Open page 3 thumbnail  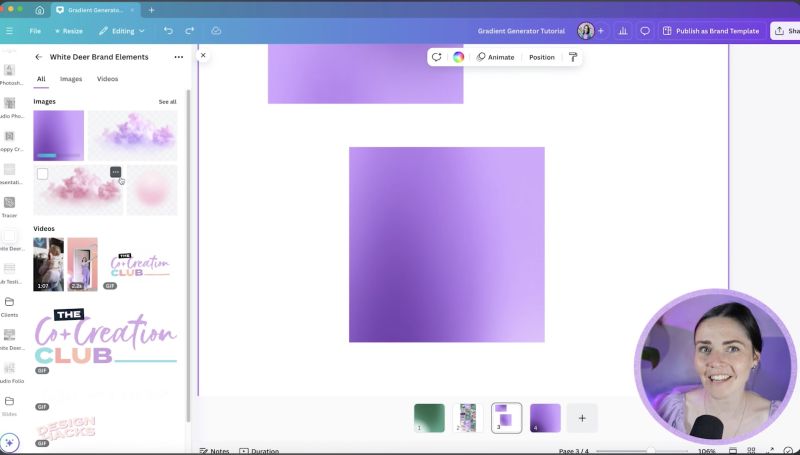pyautogui.click(x=506, y=418)
